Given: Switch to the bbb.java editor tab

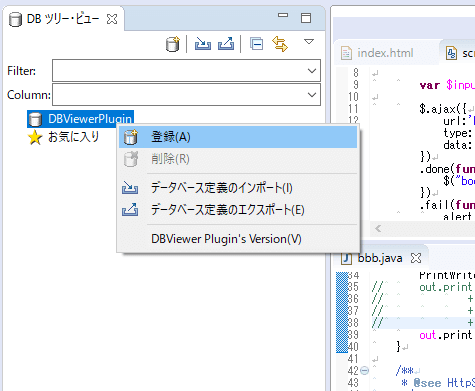Looking at the screenshot, I should tap(380, 258).
